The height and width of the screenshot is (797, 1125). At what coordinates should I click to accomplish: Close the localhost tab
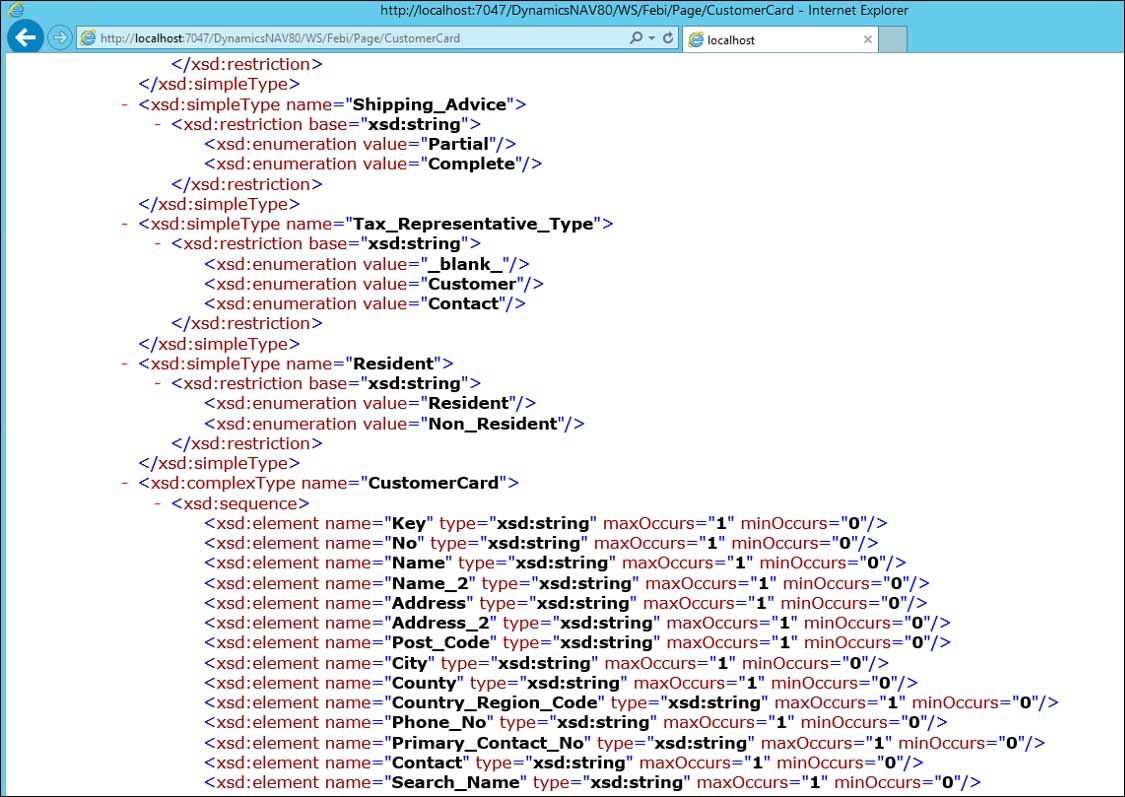(867, 40)
